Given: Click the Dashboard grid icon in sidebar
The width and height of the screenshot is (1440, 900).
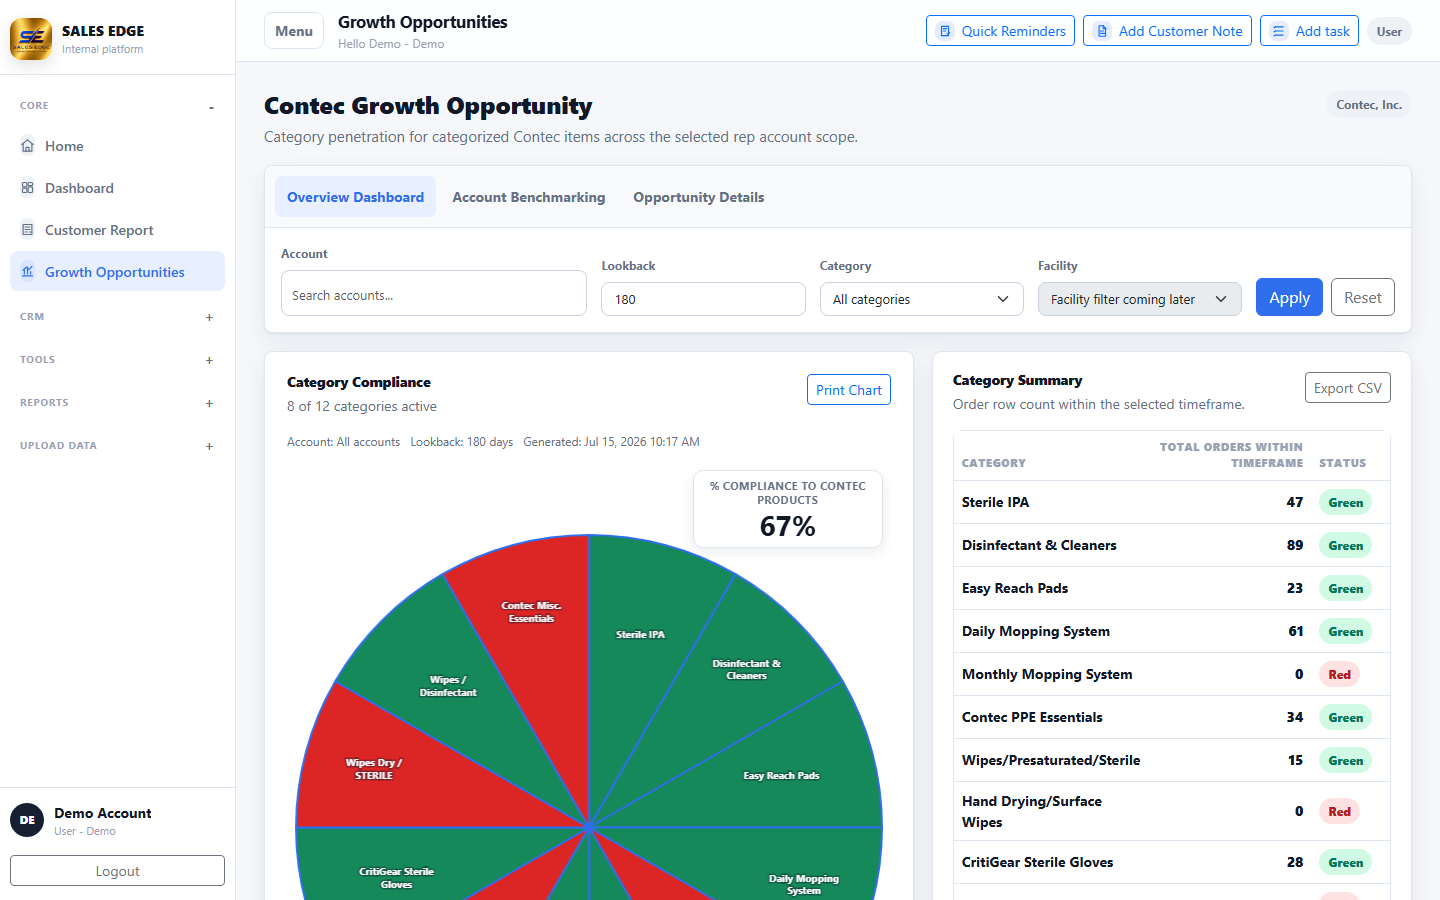Looking at the screenshot, I should point(27,188).
